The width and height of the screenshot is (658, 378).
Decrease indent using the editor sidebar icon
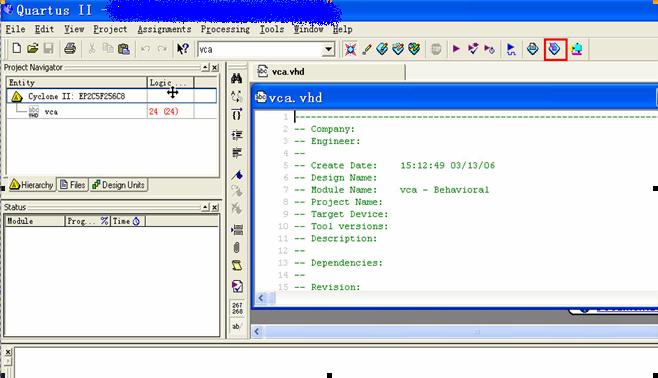[237, 153]
